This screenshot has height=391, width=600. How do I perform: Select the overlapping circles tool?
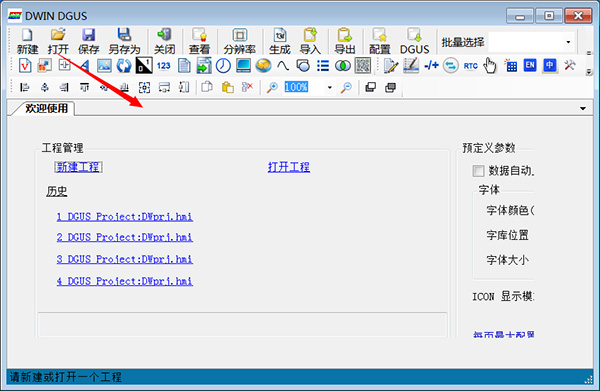(343, 66)
